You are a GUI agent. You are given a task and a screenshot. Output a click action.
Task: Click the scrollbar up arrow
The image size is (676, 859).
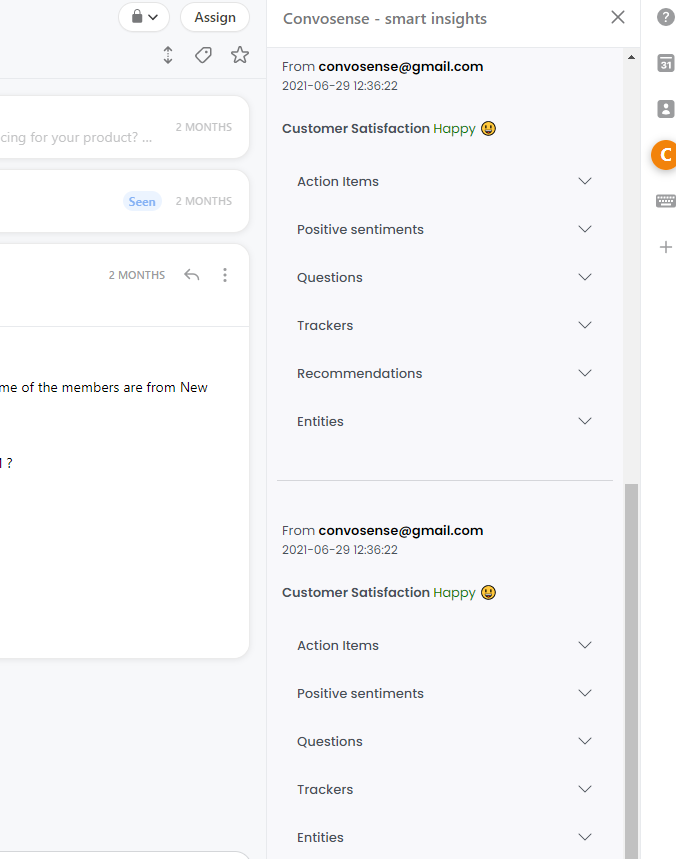[x=631, y=57]
